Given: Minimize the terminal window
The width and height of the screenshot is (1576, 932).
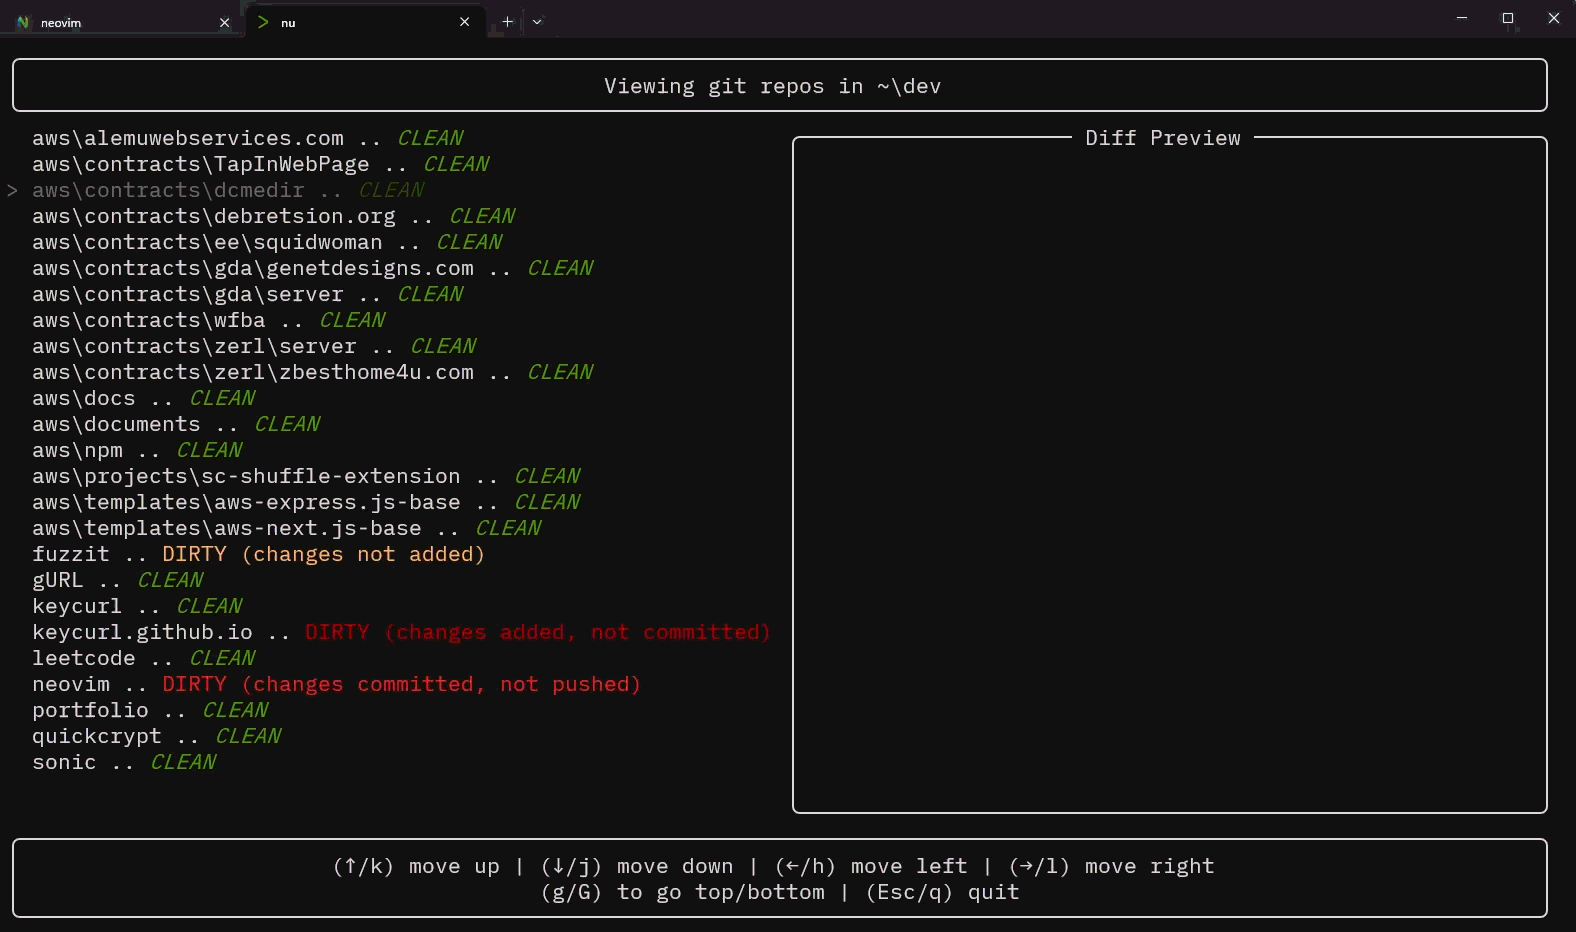Looking at the screenshot, I should (x=1462, y=18).
